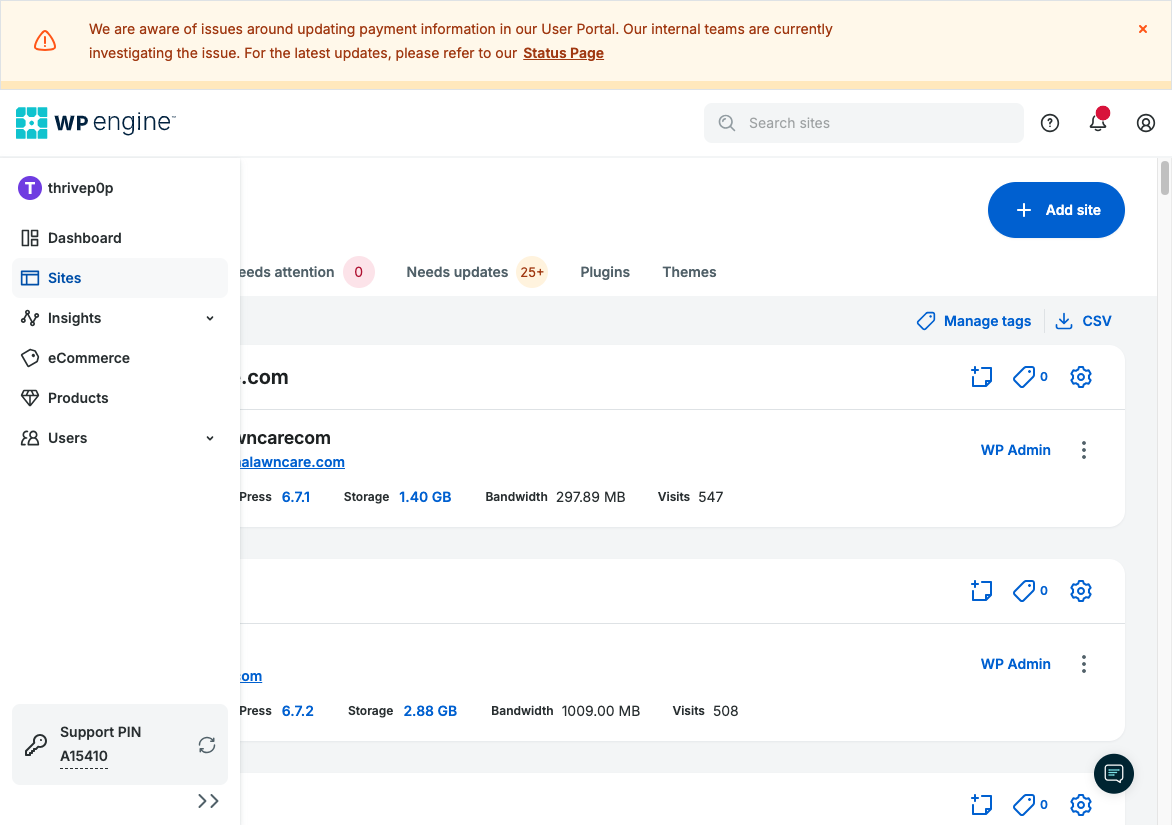1172x825 pixels.
Task: Collapse sidebar using double chevron icon
Action: click(208, 801)
